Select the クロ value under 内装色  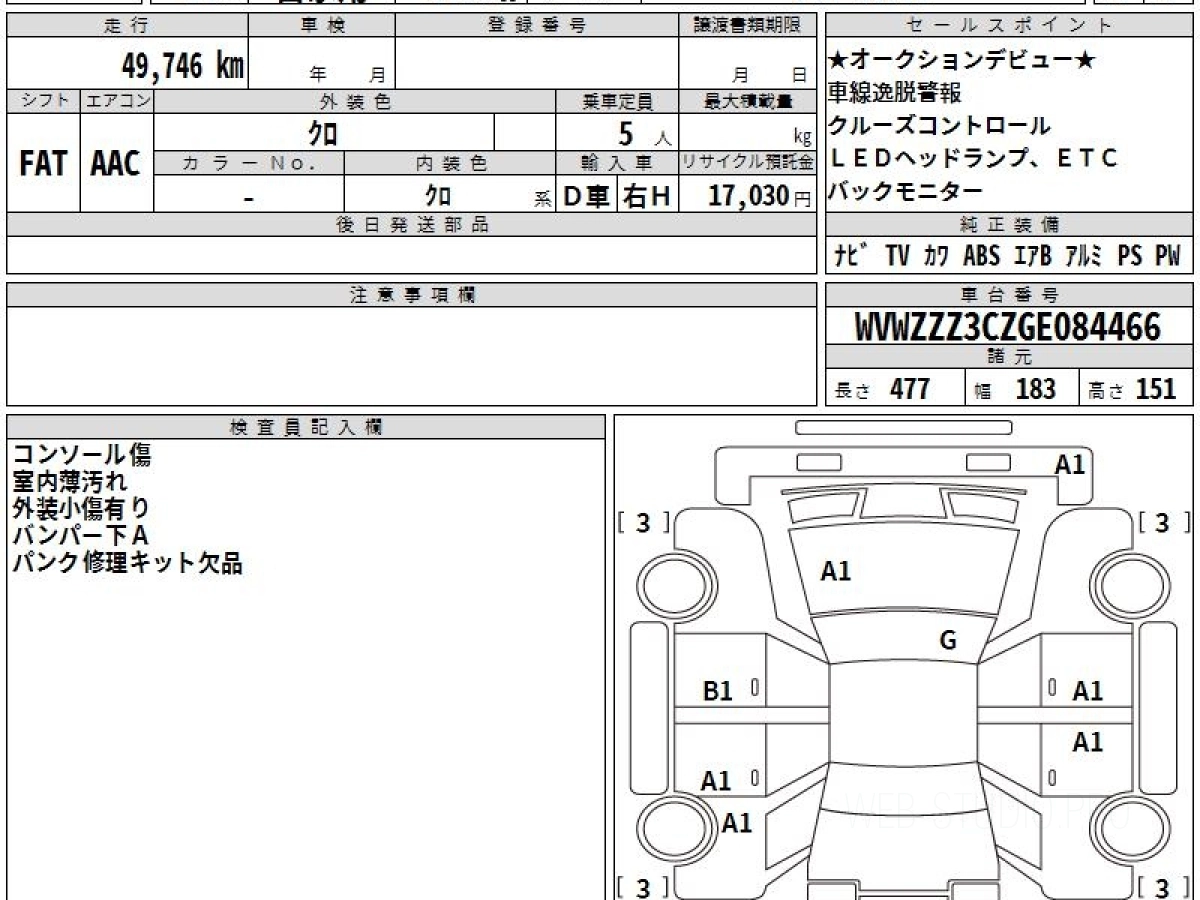click(x=437, y=195)
